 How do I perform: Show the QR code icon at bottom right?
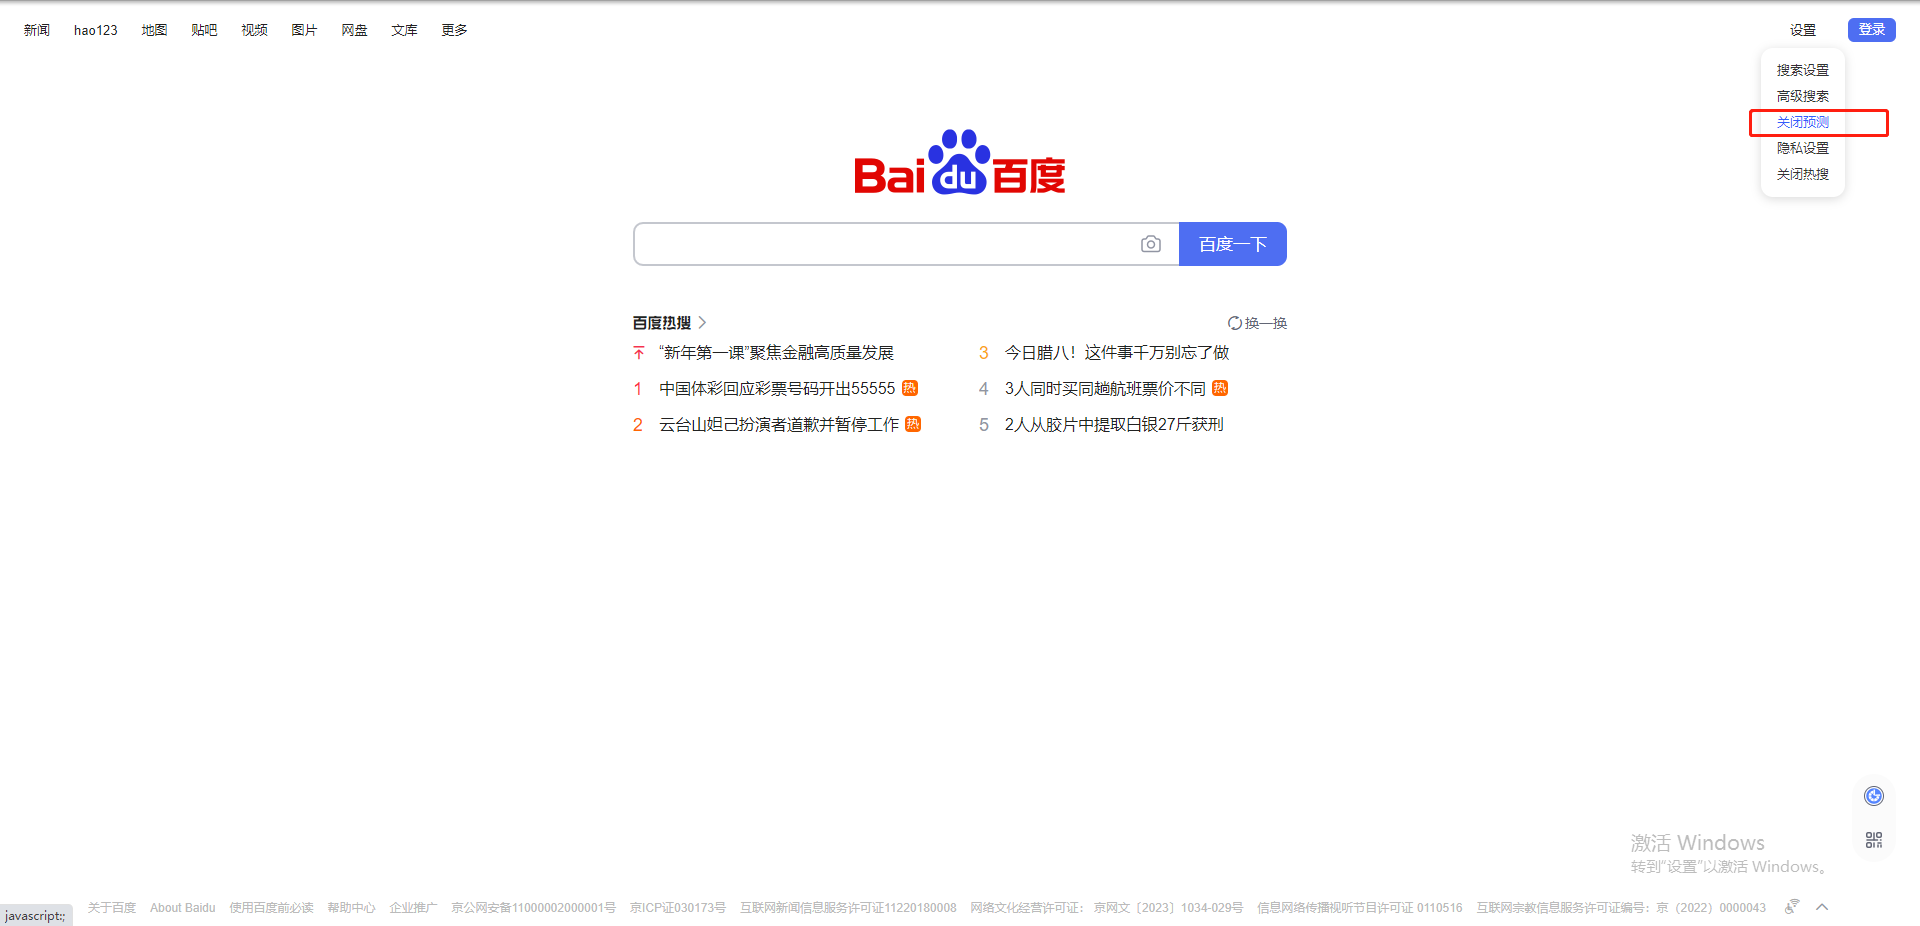pyautogui.click(x=1874, y=840)
